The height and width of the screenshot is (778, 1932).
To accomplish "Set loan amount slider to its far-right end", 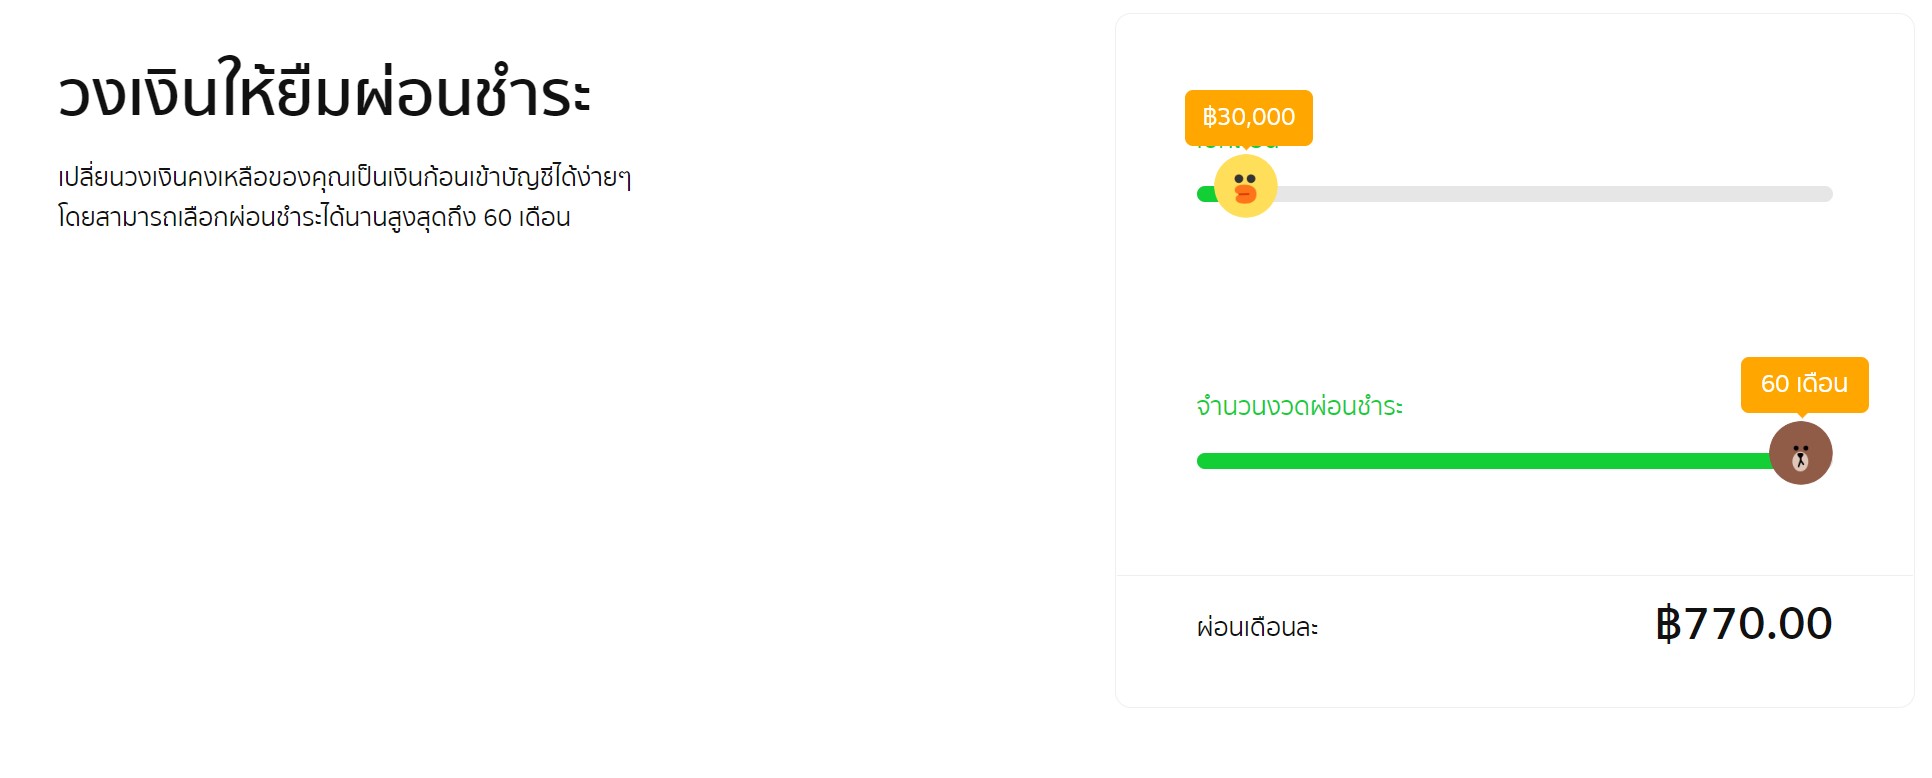I will point(1828,194).
